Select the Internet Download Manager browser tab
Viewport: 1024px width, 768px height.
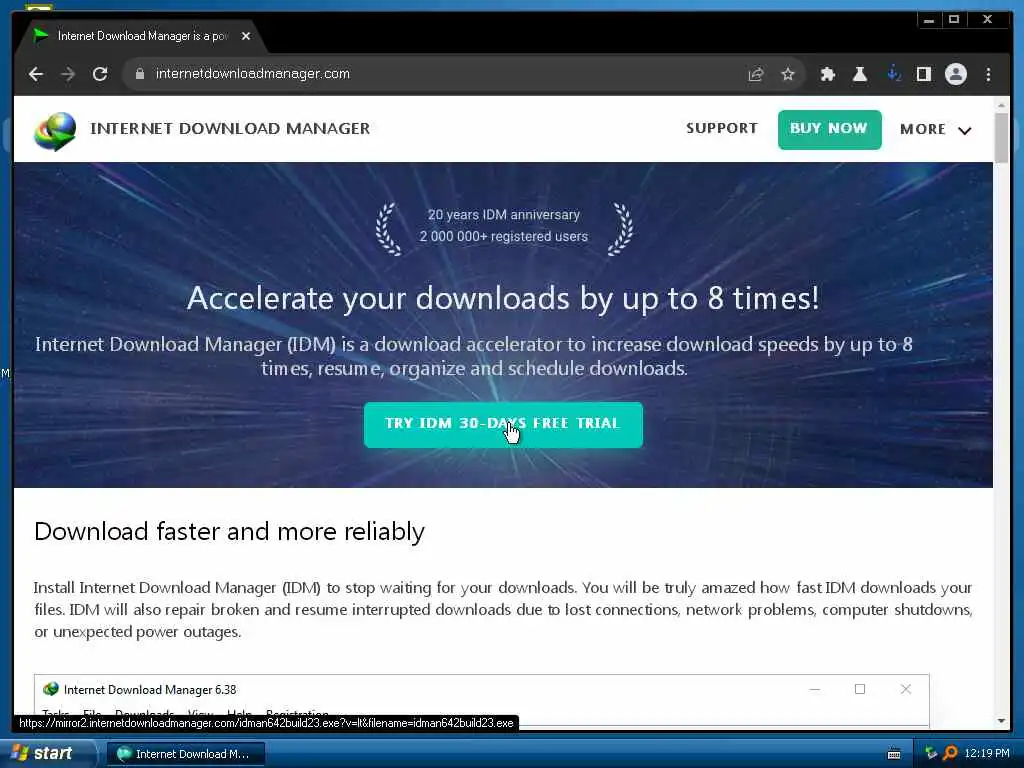(x=142, y=36)
